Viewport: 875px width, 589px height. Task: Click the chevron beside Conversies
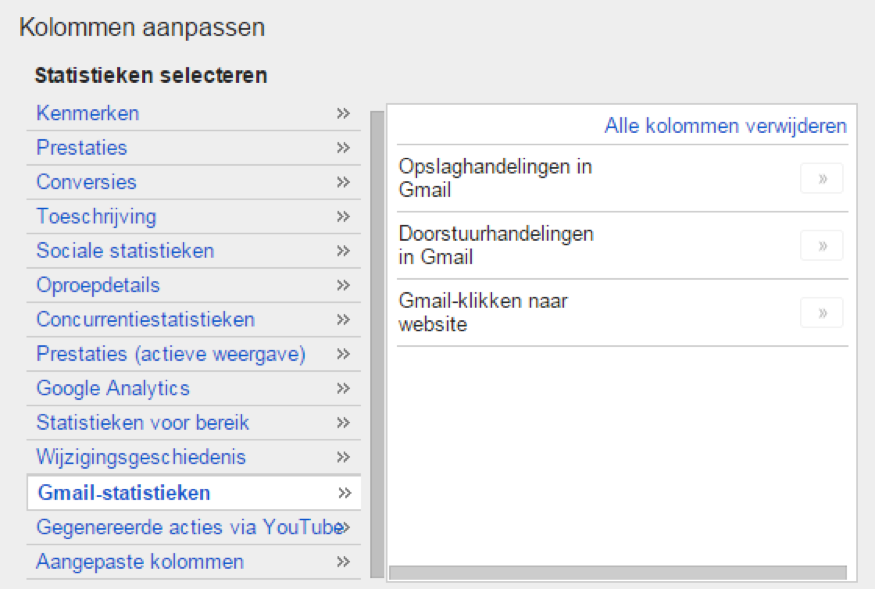[343, 182]
